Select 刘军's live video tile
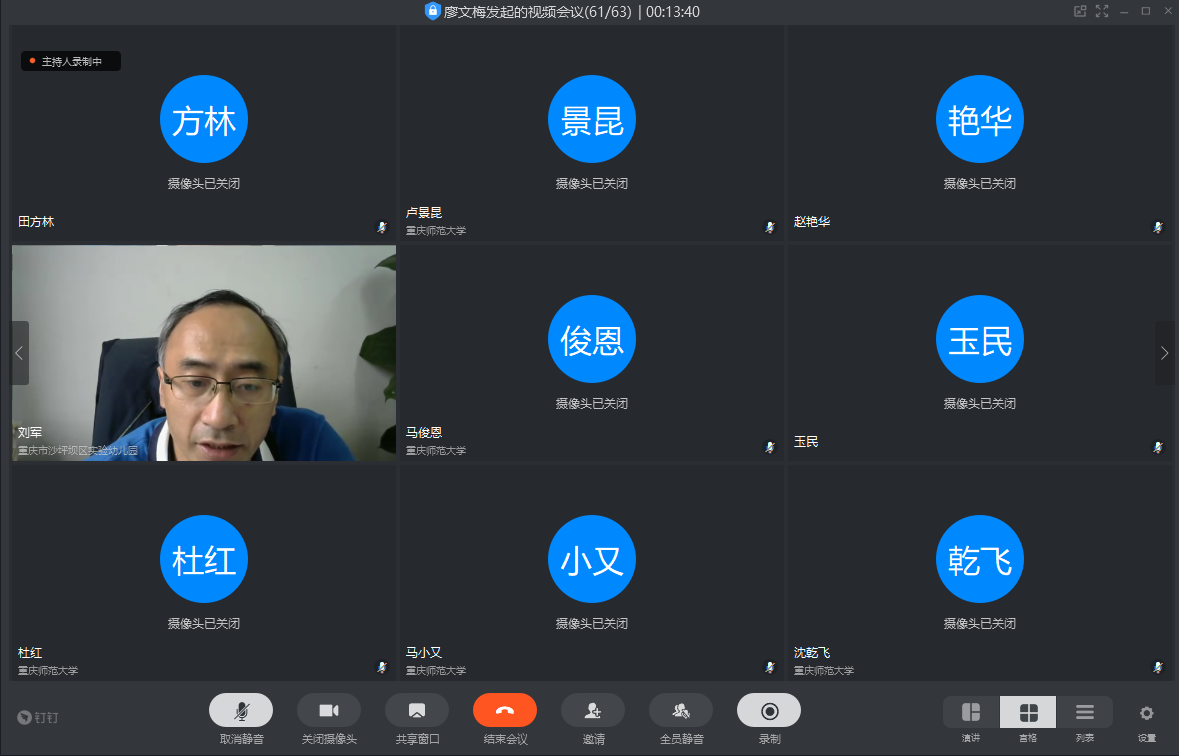 click(x=204, y=353)
